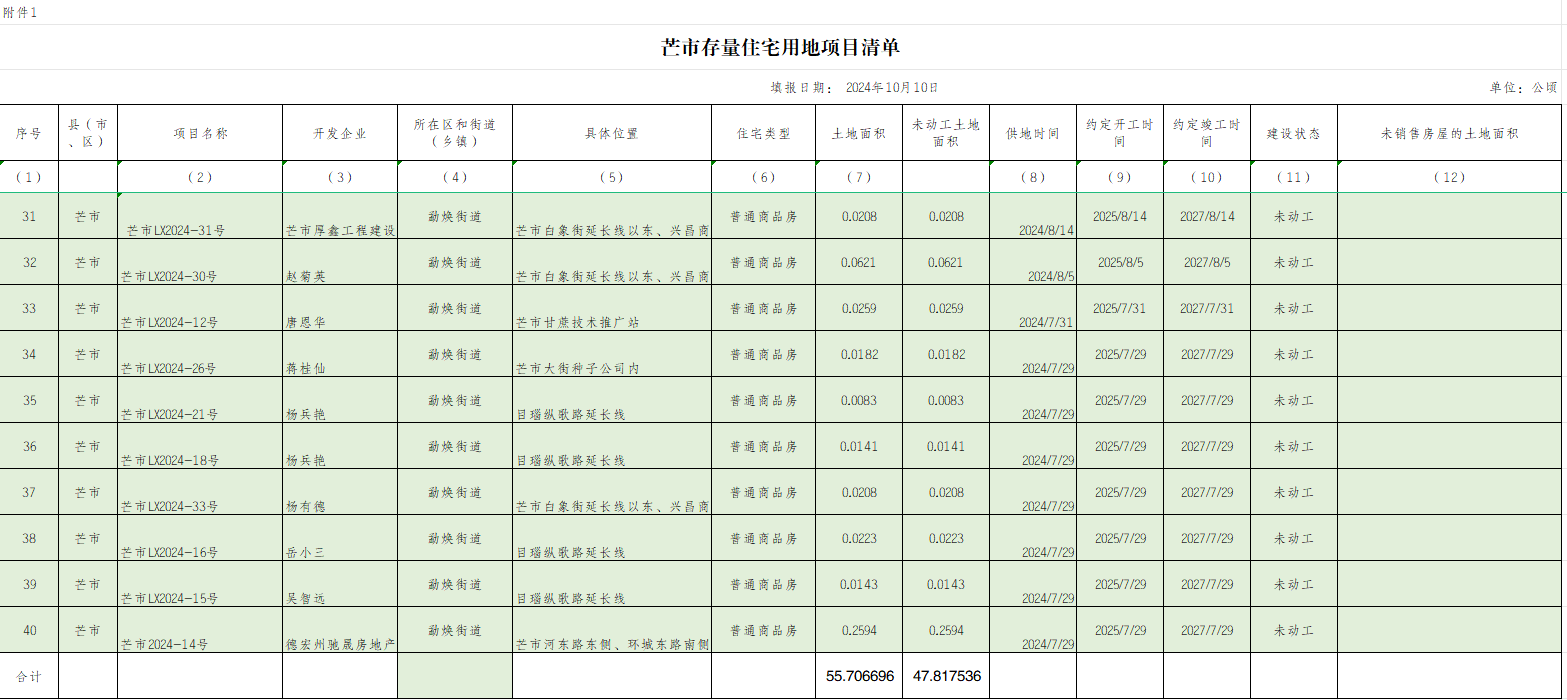Select the 附件1 cell
Viewport: 1567px width, 700px height.
click(20, 12)
